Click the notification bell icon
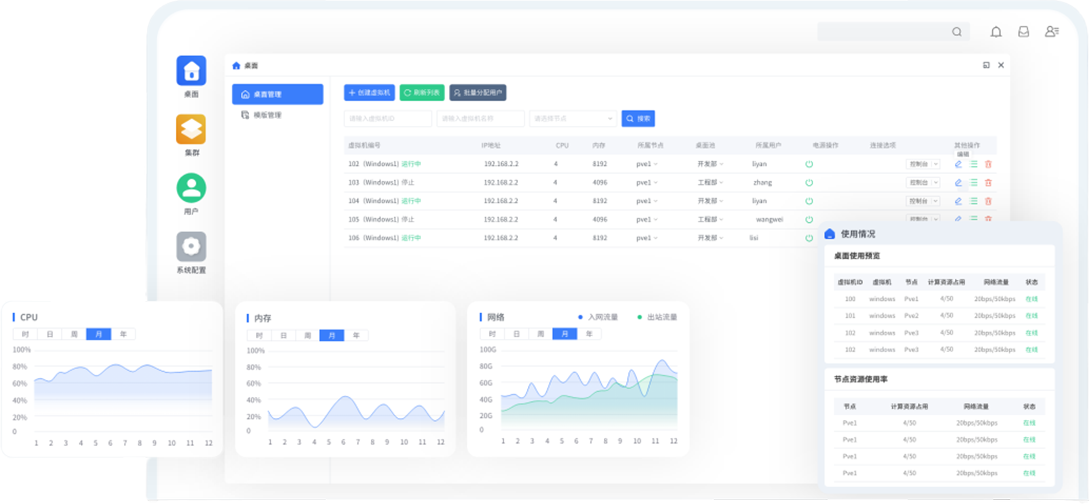This screenshot has width=1090, height=504. click(x=996, y=32)
